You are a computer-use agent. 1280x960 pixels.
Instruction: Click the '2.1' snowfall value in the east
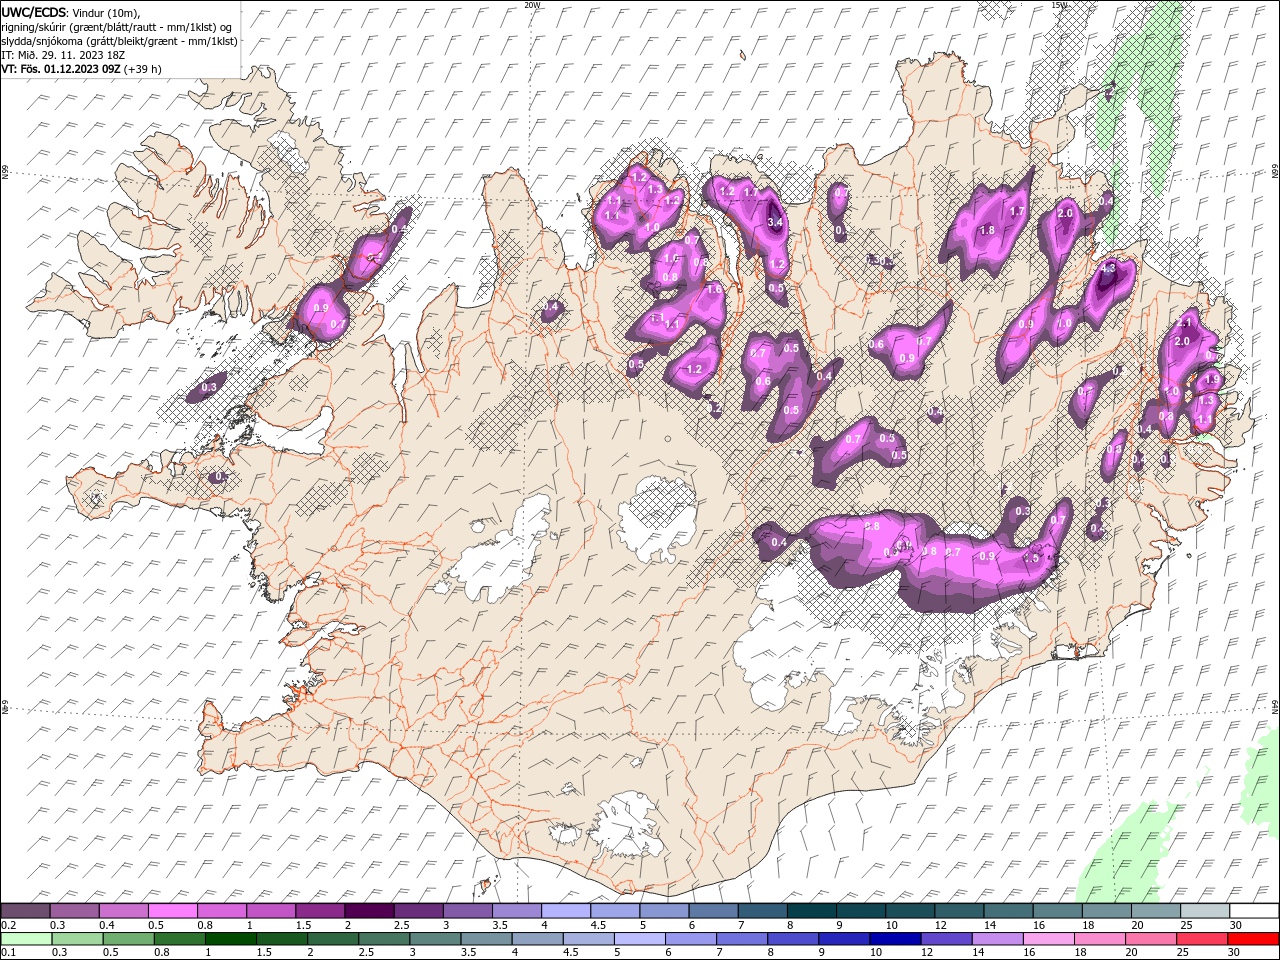coord(1186,323)
